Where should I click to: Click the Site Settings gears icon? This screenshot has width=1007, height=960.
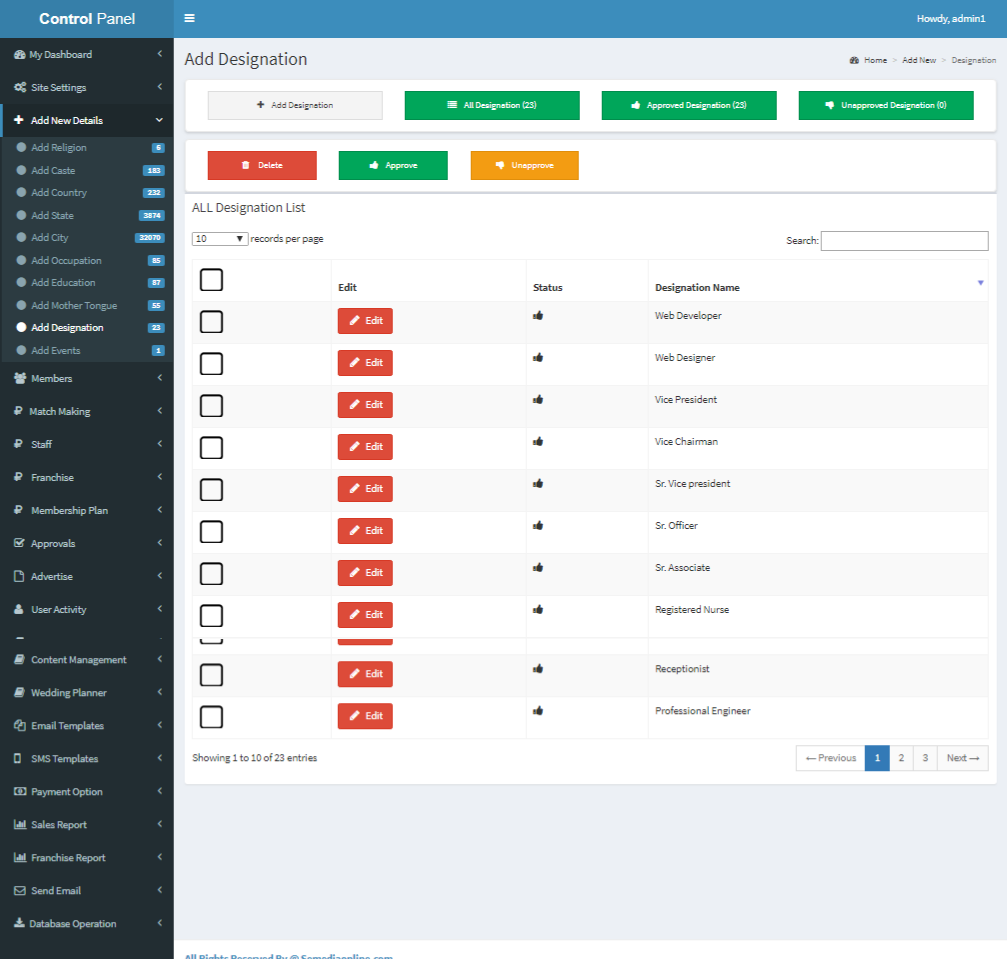(x=21, y=87)
